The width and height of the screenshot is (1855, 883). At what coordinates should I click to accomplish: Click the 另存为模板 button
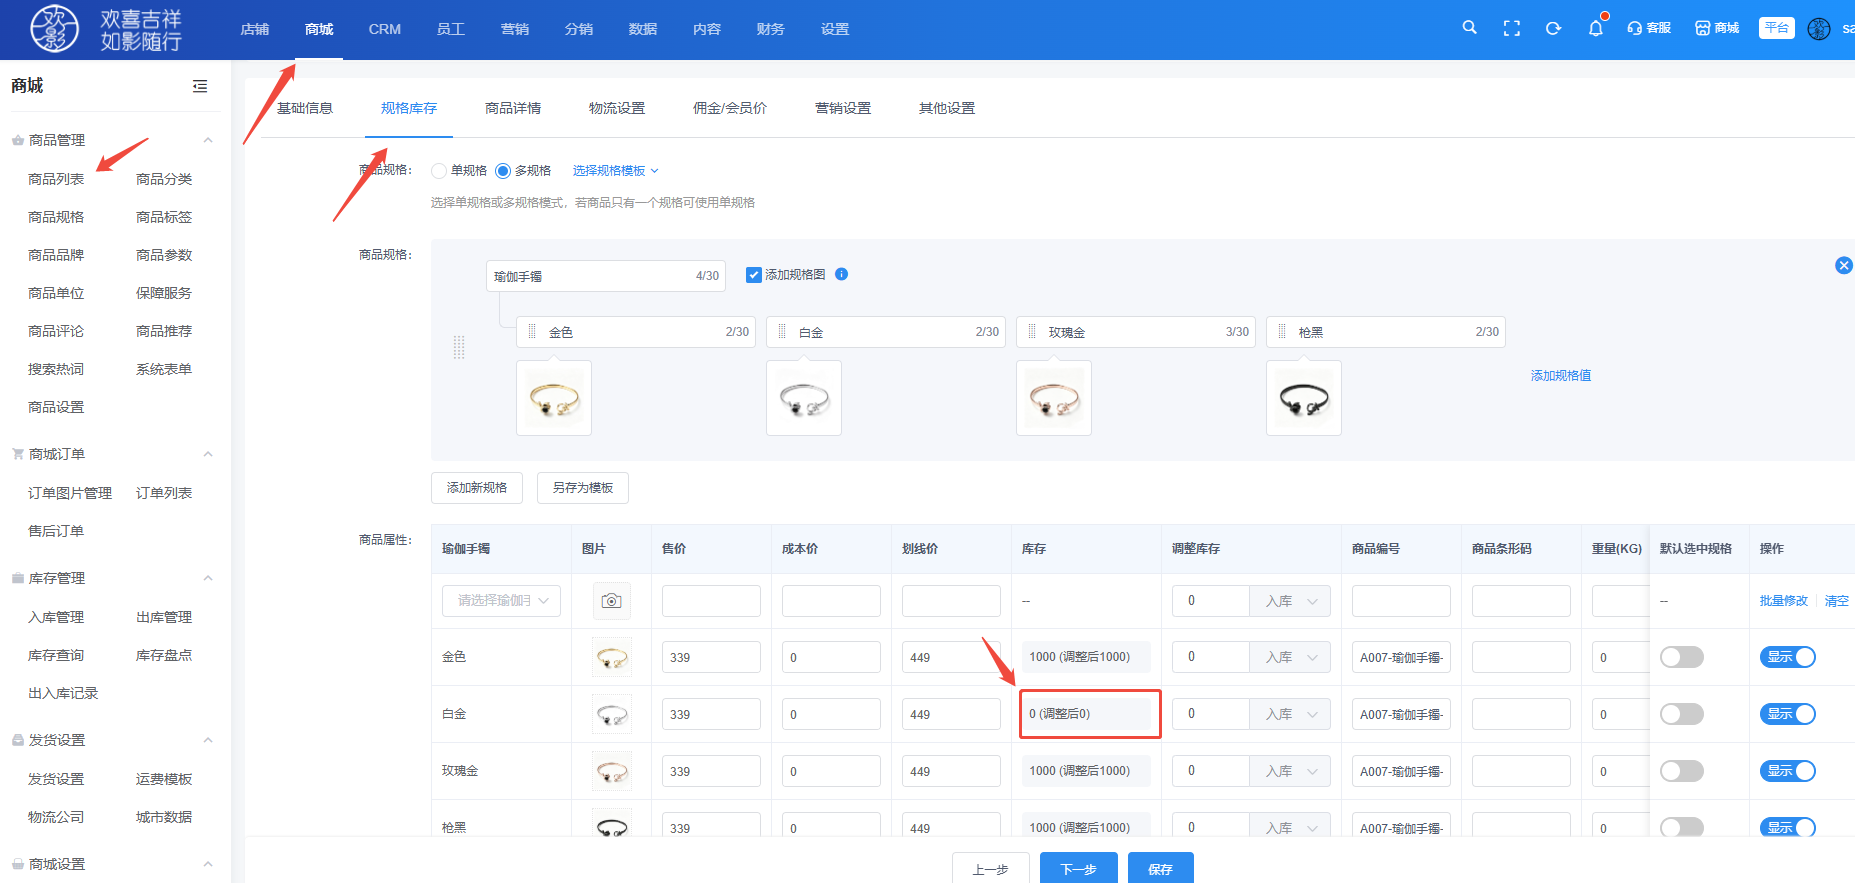click(x=583, y=488)
